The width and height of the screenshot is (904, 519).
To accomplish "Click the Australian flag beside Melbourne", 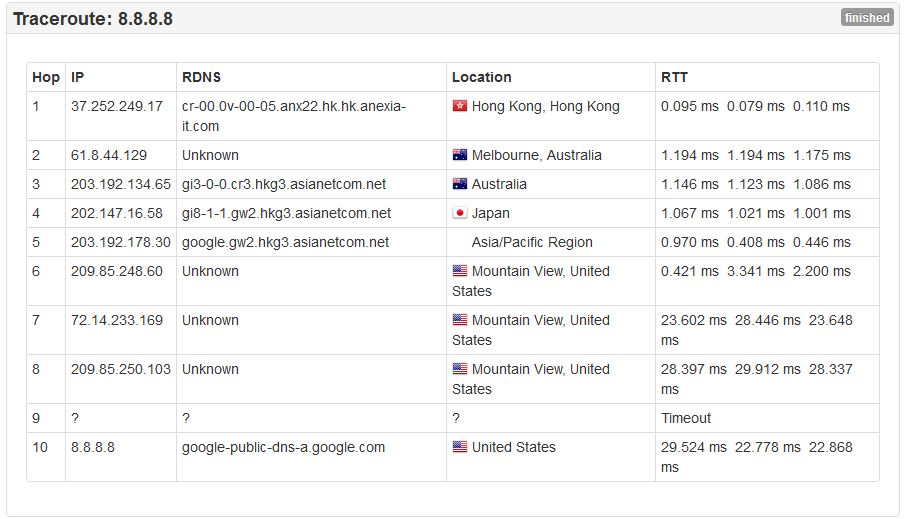I will pos(460,155).
